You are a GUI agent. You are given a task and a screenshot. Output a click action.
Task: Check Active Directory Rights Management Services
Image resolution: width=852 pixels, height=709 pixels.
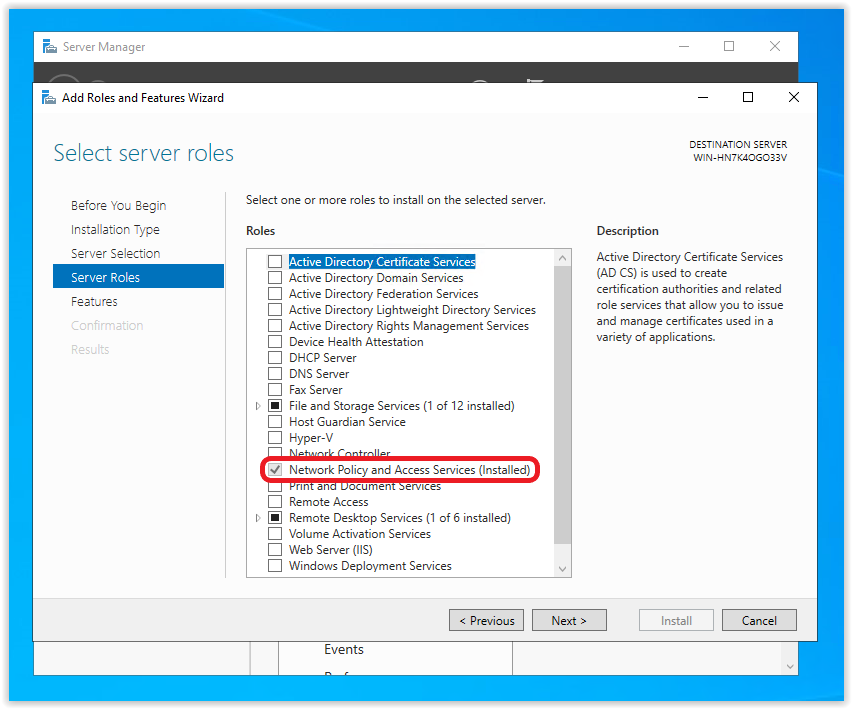275,326
